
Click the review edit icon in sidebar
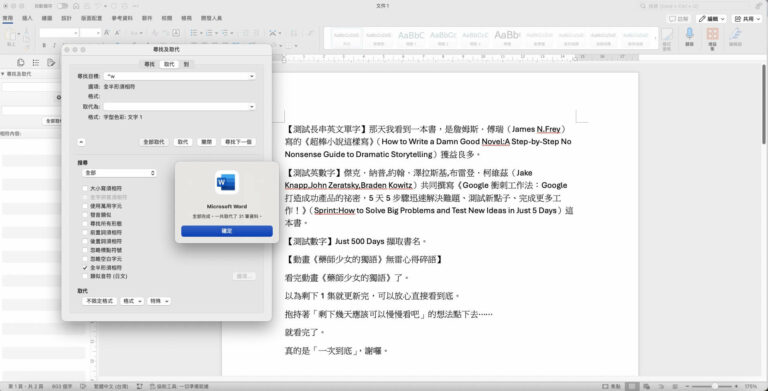click(x=51, y=63)
